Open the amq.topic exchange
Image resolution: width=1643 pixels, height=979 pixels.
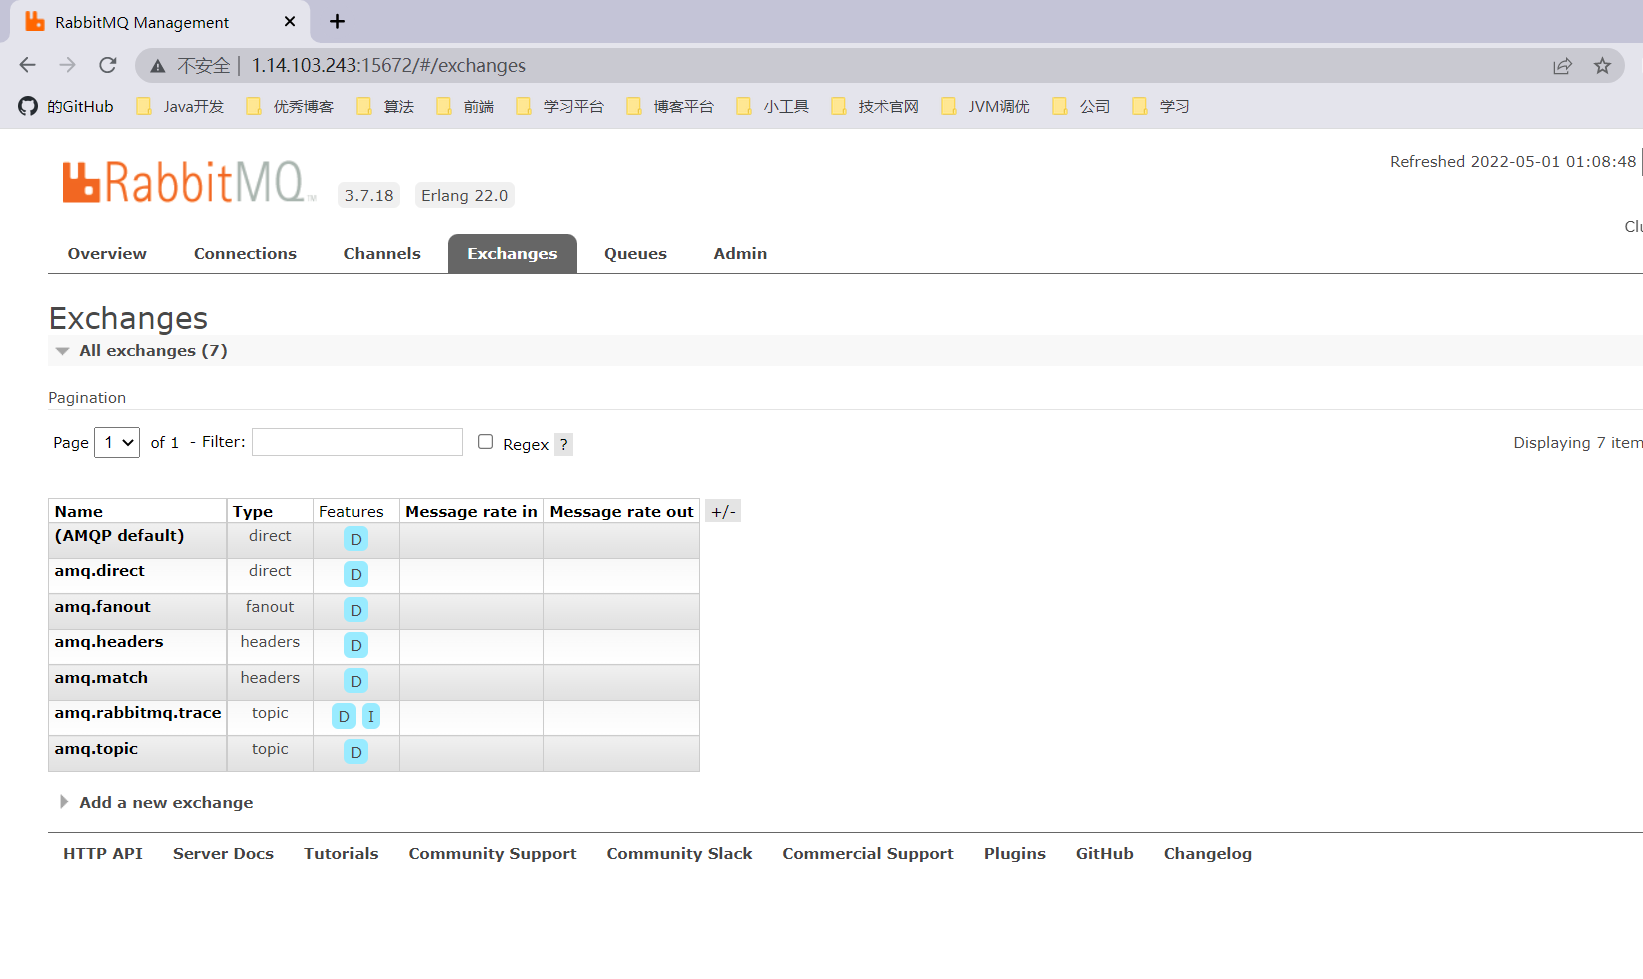96,749
